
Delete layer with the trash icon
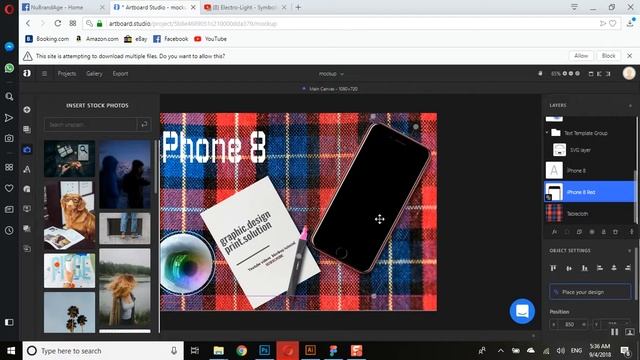point(616,232)
